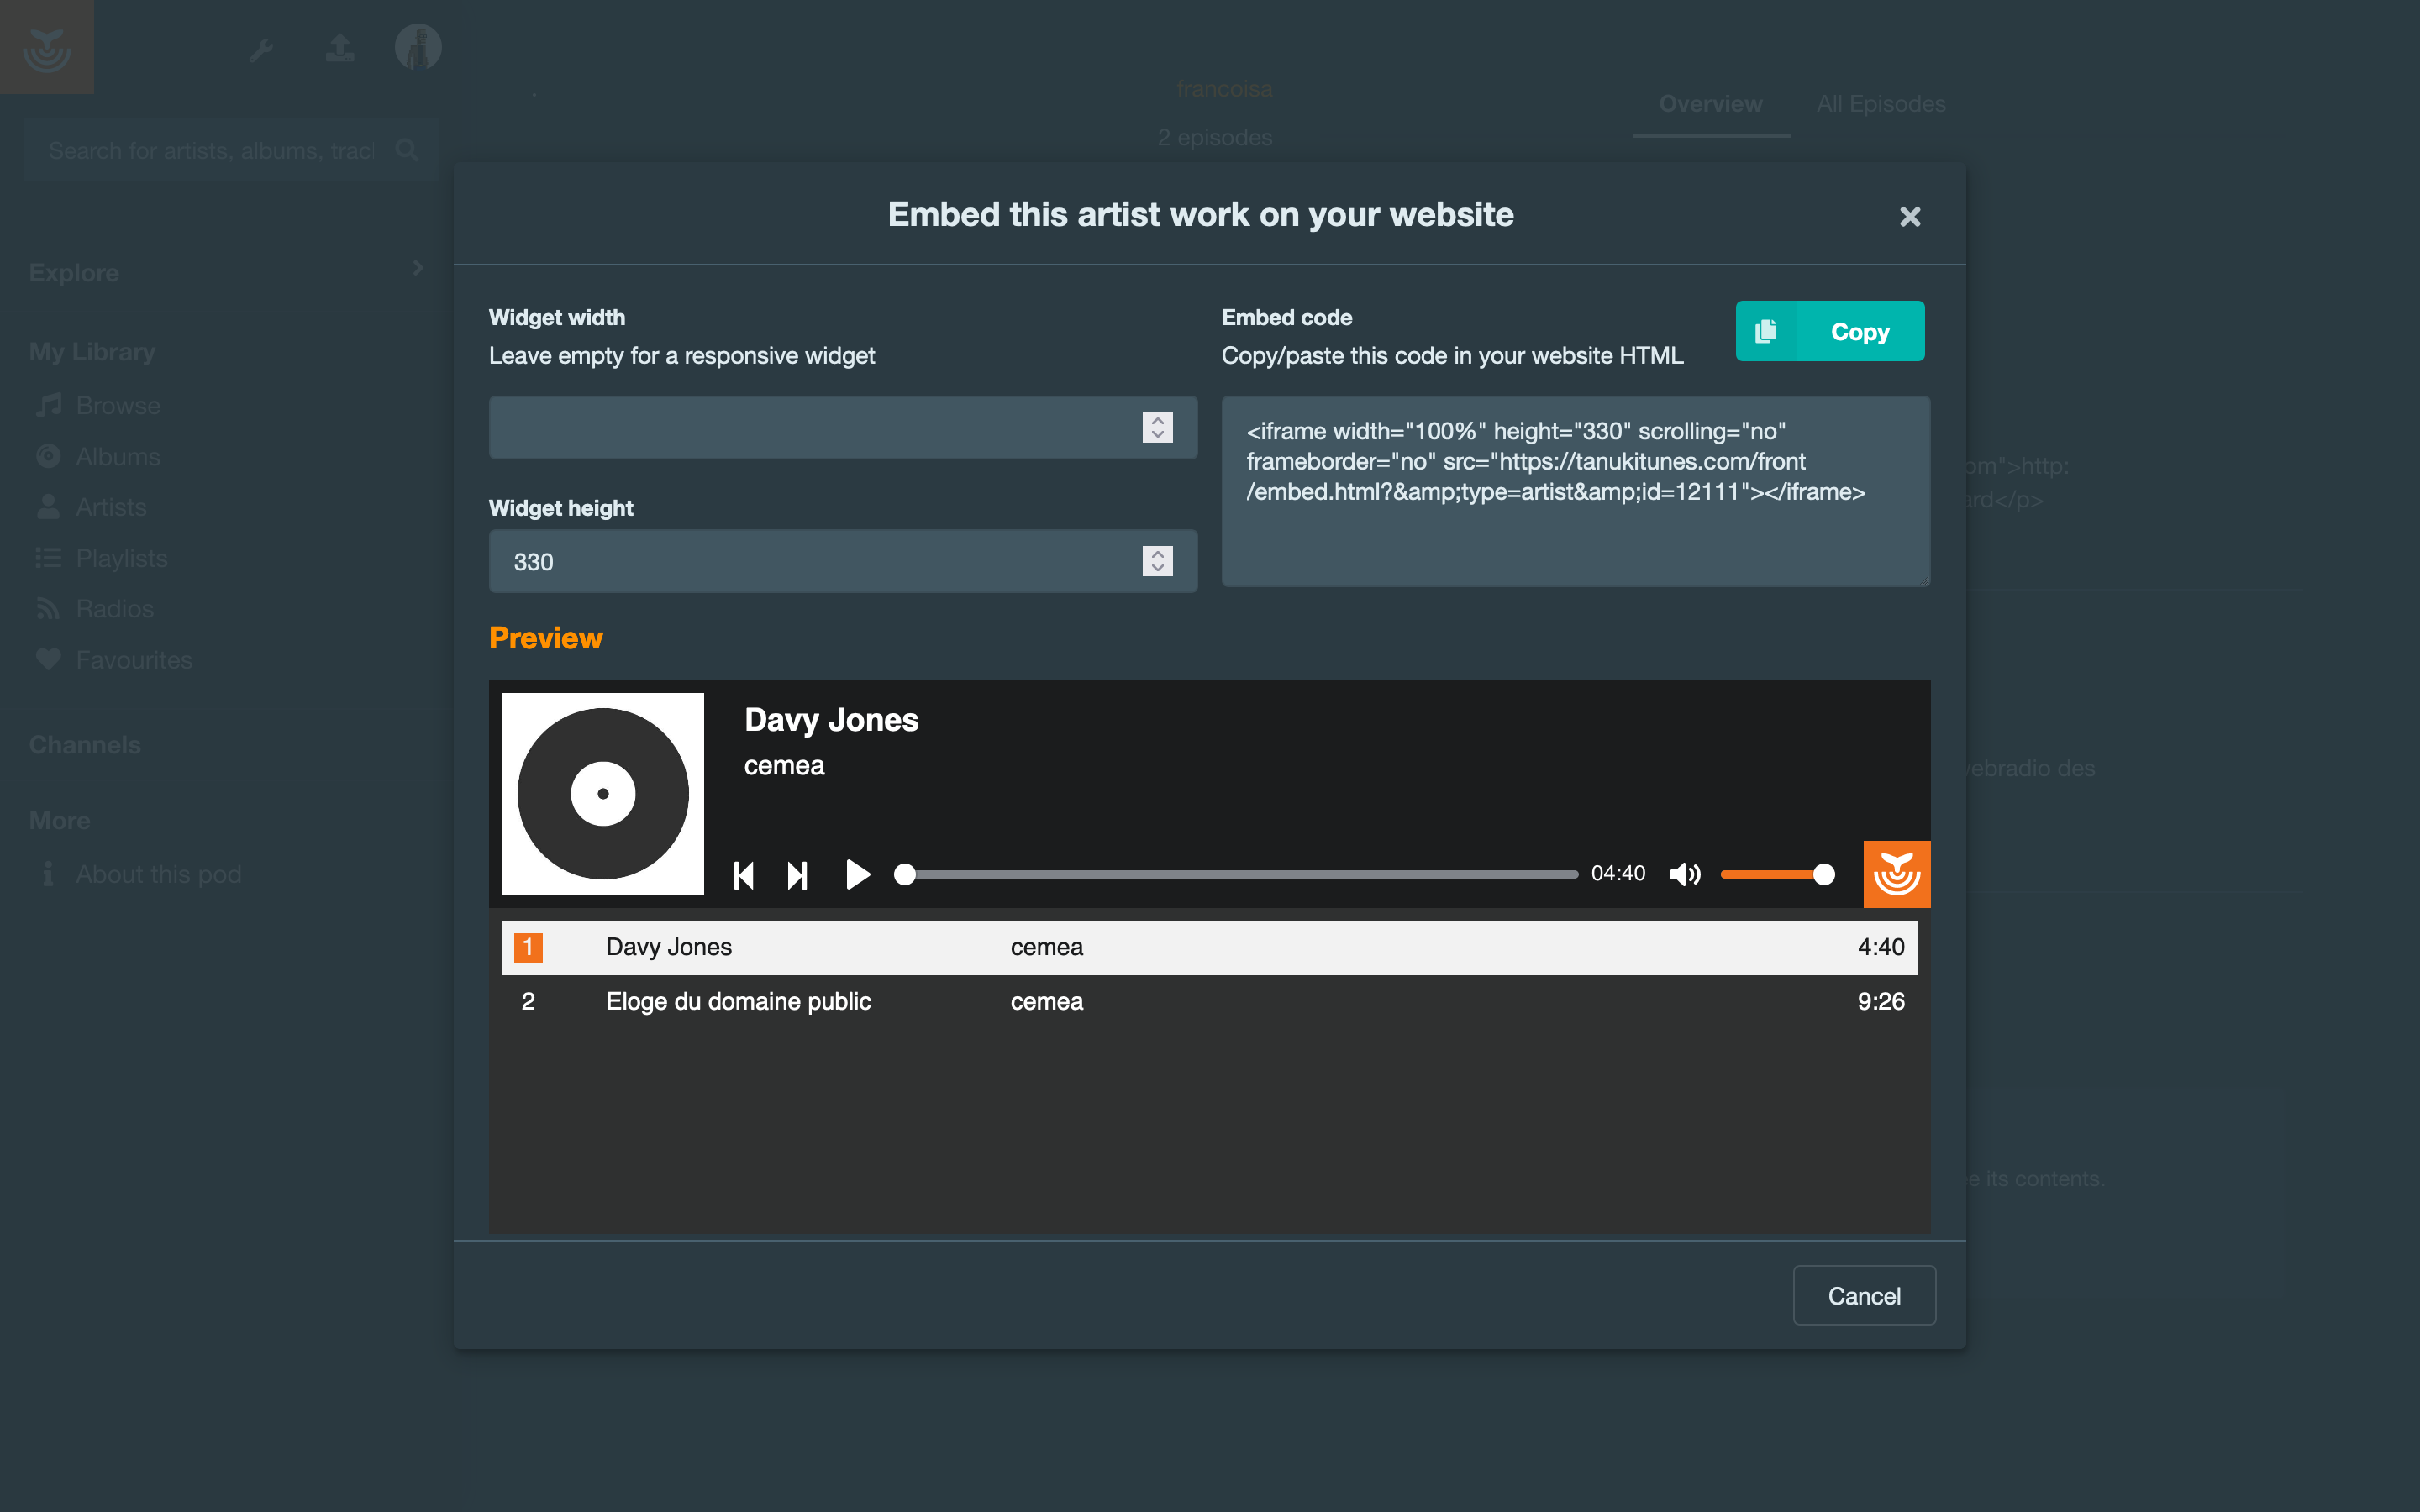Select the embed code iframe textarea

1575,491
